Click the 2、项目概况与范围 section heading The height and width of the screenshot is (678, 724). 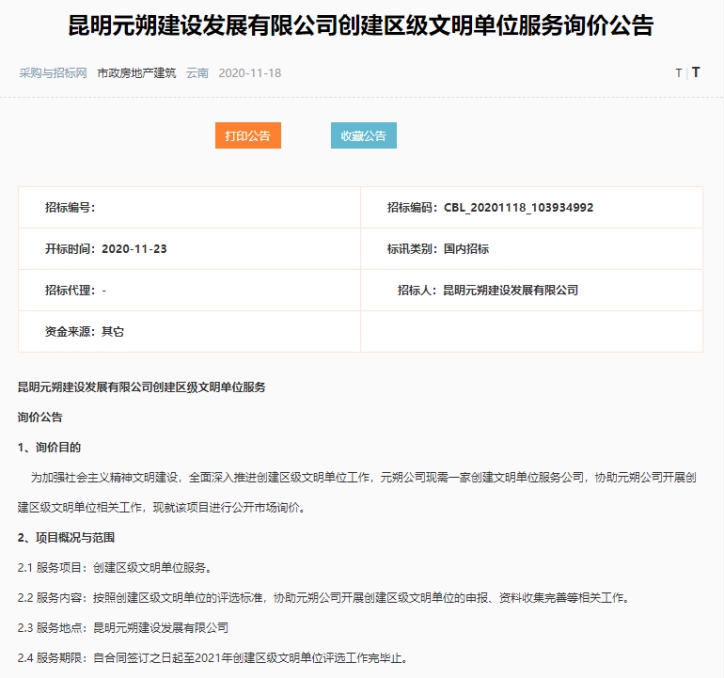click(x=67, y=537)
